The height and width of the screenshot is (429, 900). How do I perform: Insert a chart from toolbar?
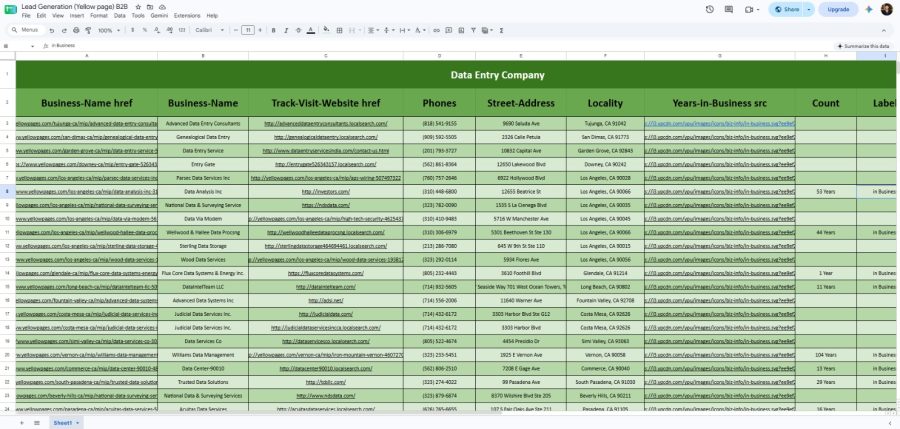461,30
